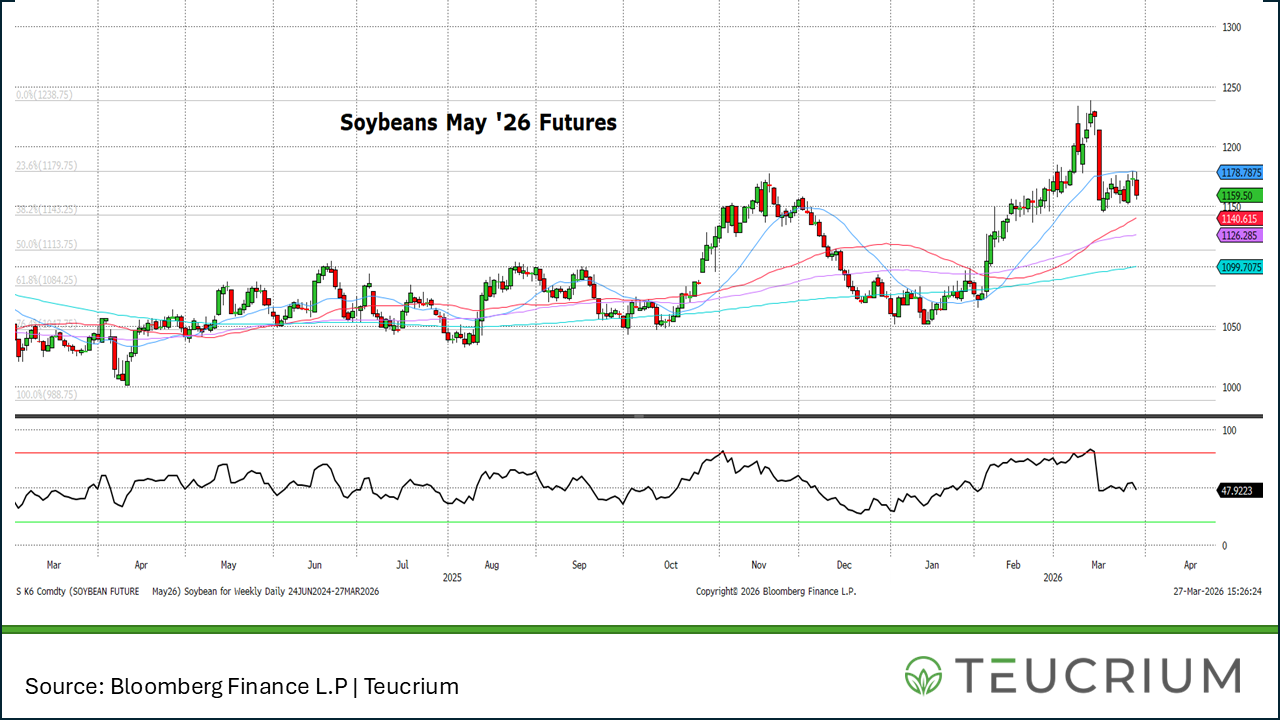The height and width of the screenshot is (720, 1280).
Task: Expand the 2026 year label on the axis
Action: 1052,577
